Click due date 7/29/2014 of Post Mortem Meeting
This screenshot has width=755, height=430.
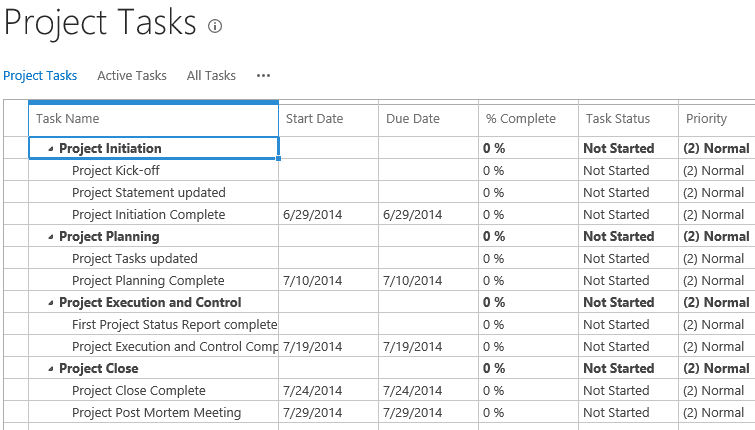(x=429, y=413)
